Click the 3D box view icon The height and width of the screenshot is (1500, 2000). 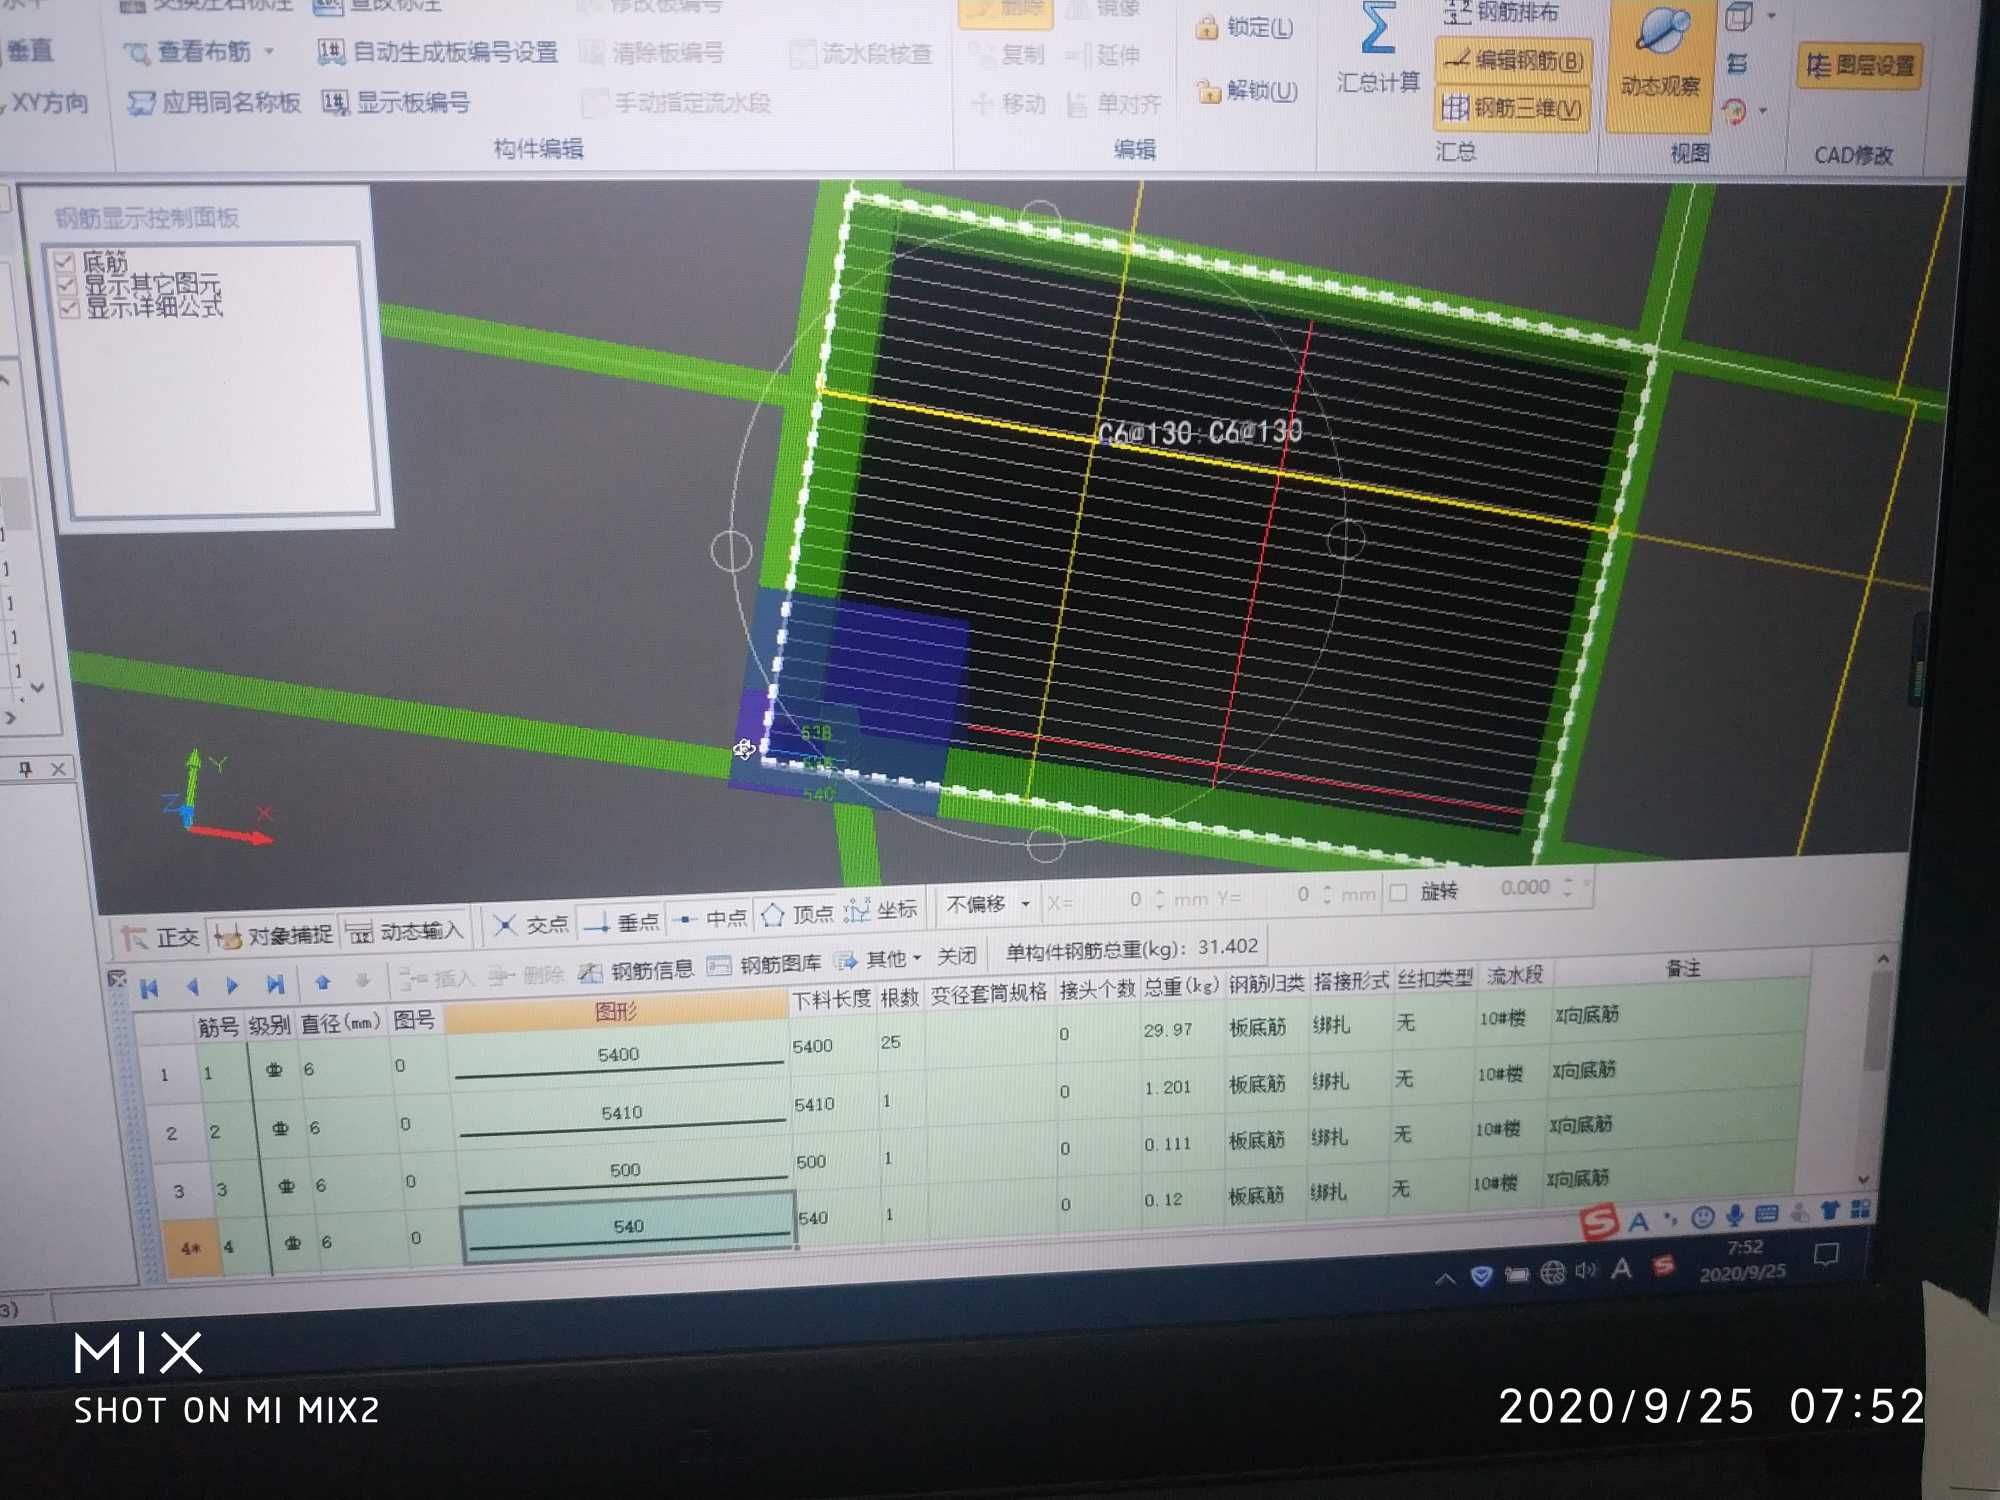click(x=1739, y=17)
